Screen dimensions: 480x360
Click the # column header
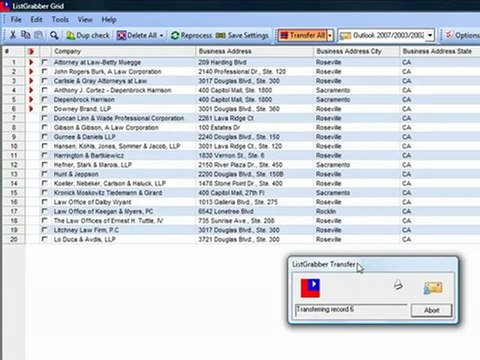click(14, 51)
